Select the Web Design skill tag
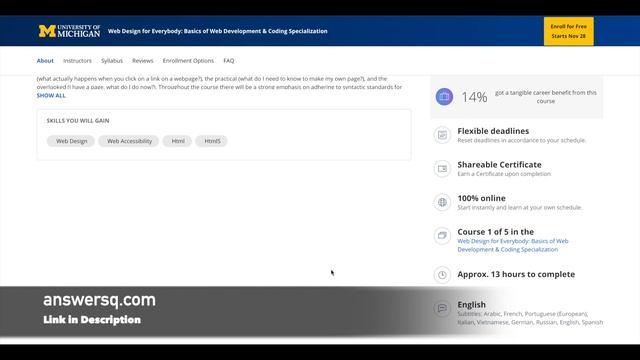The width and height of the screenshot is (640, 360). 71,141
